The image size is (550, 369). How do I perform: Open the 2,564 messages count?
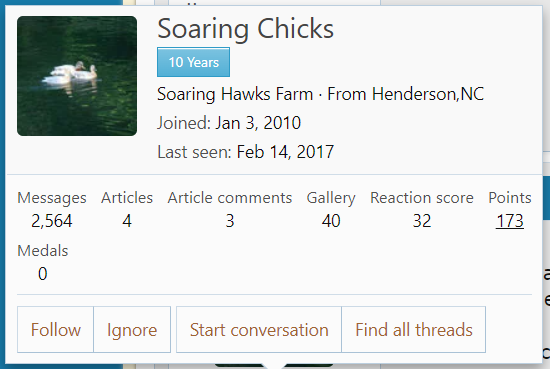pyautogui.click(x=52, y=221)
